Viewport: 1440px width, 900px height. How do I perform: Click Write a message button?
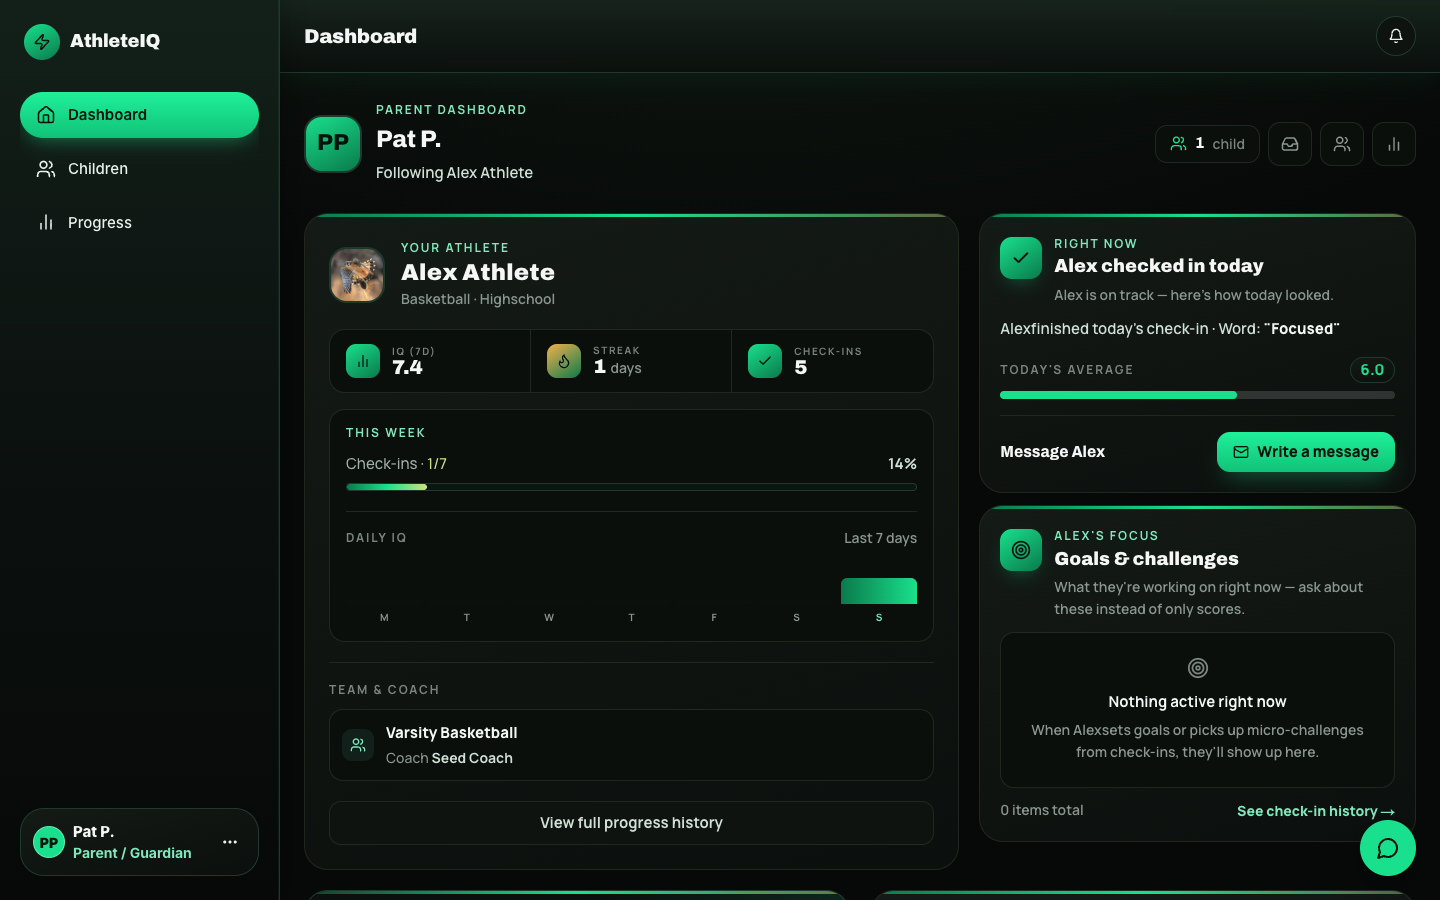point(1306,452)
